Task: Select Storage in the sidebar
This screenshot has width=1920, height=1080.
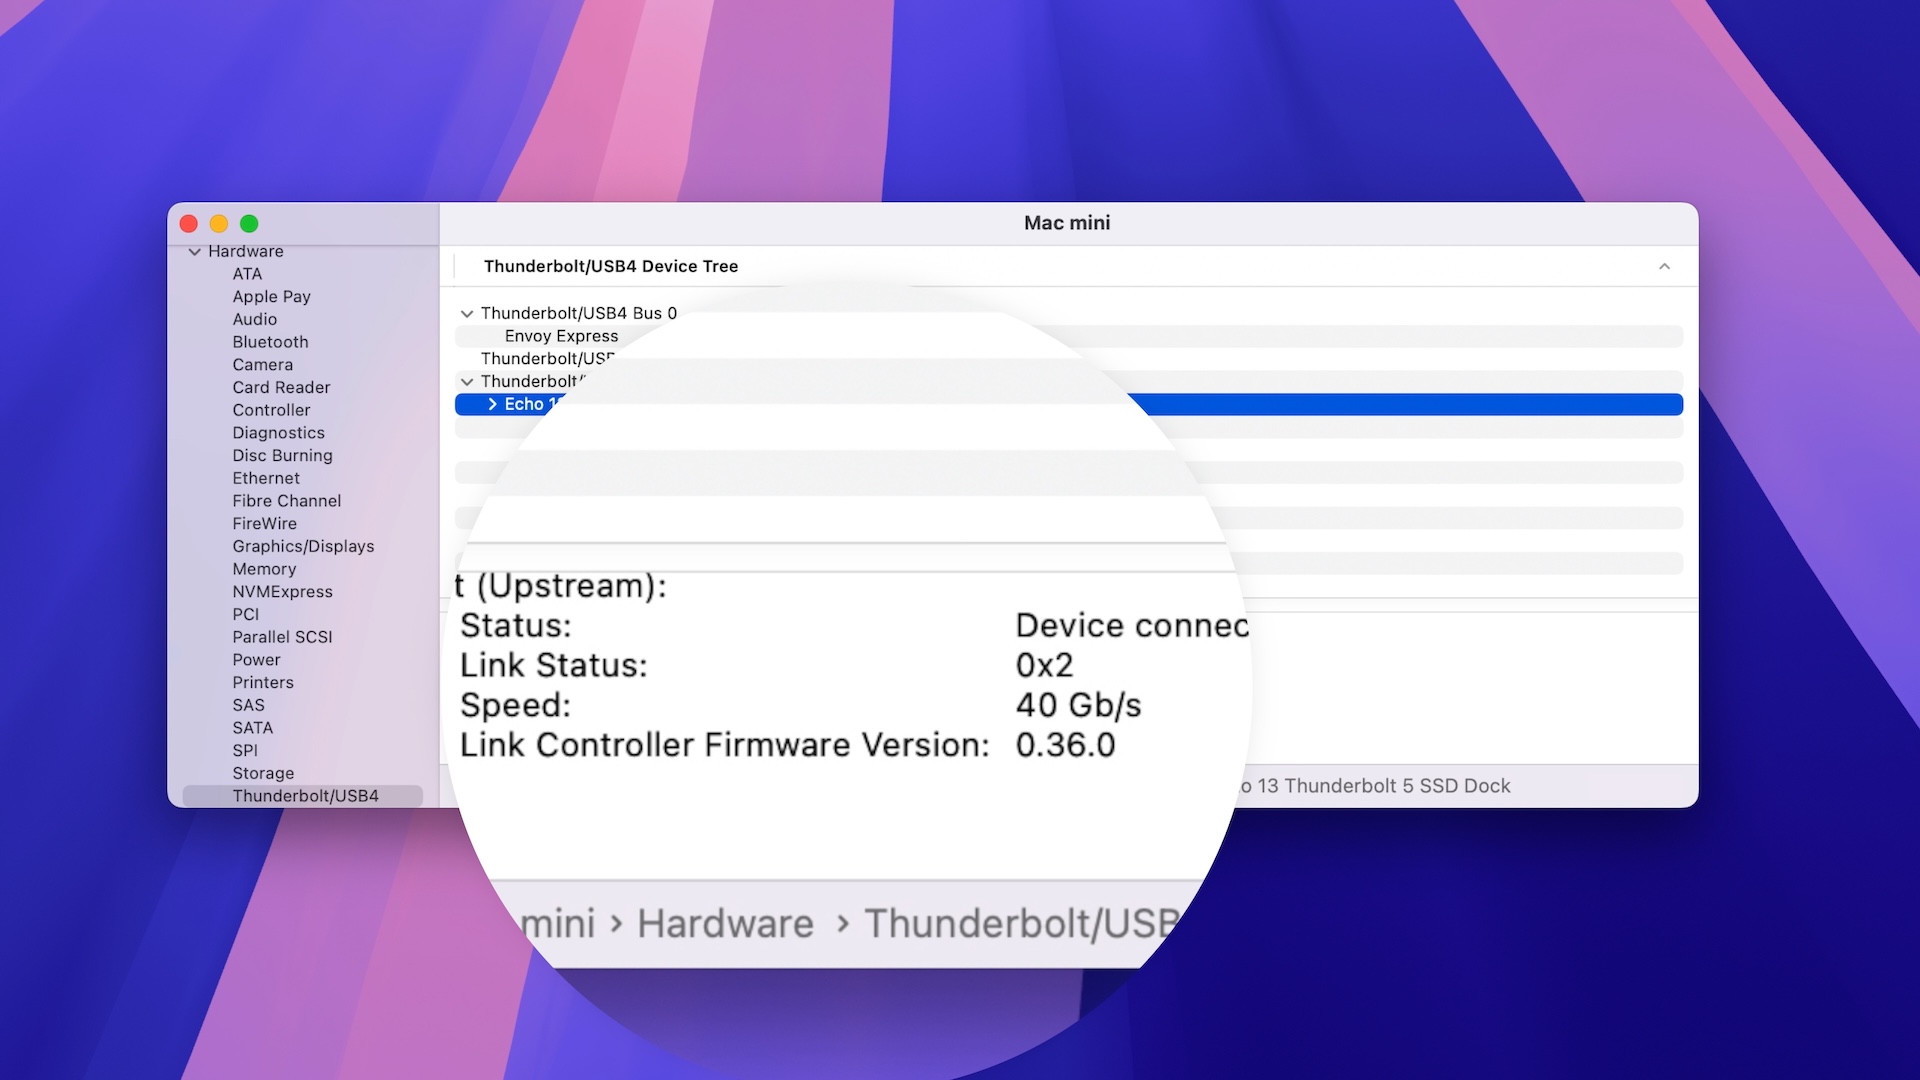Action: [x=263, y=773]
